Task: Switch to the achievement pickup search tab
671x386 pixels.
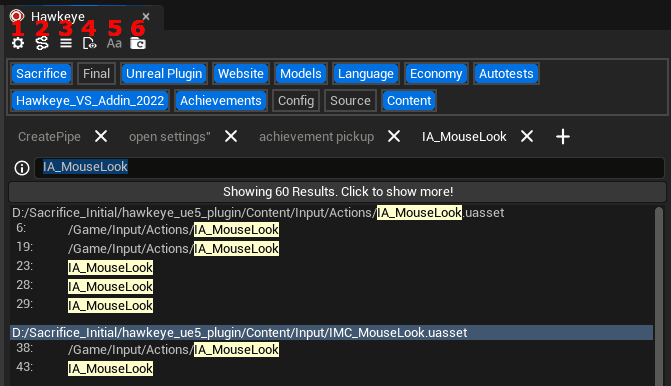Action: 316,137
